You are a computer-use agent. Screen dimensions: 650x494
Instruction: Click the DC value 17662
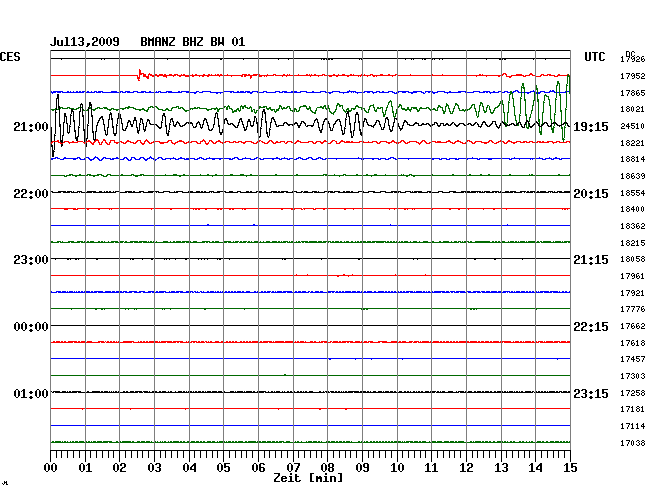(x=633, y=326)
